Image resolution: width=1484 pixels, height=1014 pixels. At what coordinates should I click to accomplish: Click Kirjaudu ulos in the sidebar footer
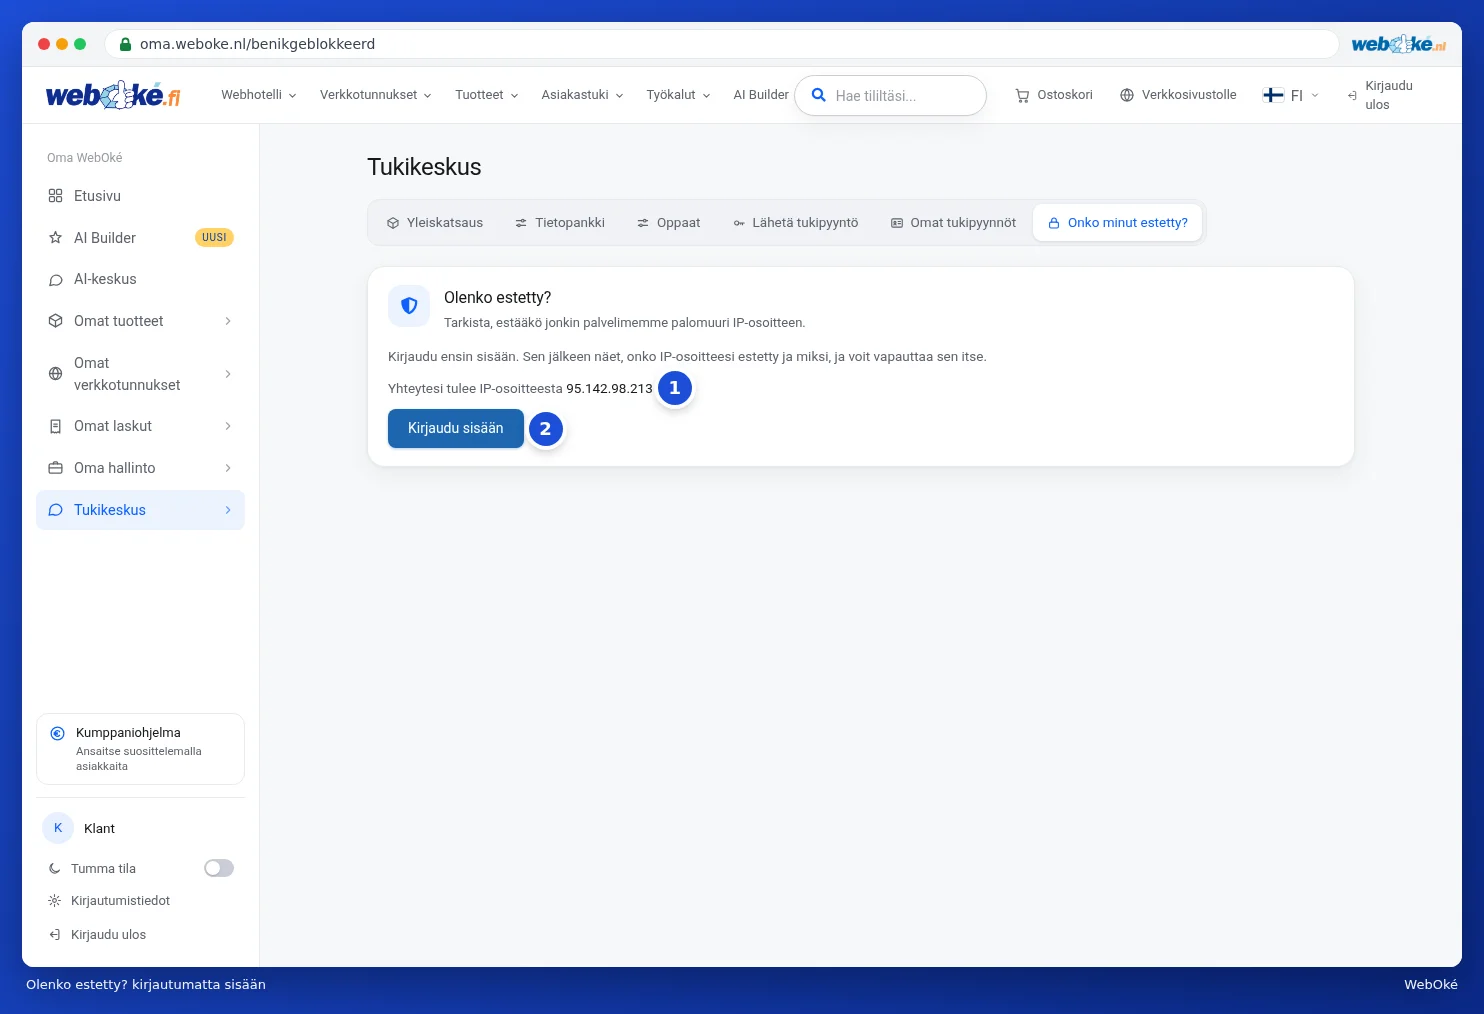(x=98, y=935)
